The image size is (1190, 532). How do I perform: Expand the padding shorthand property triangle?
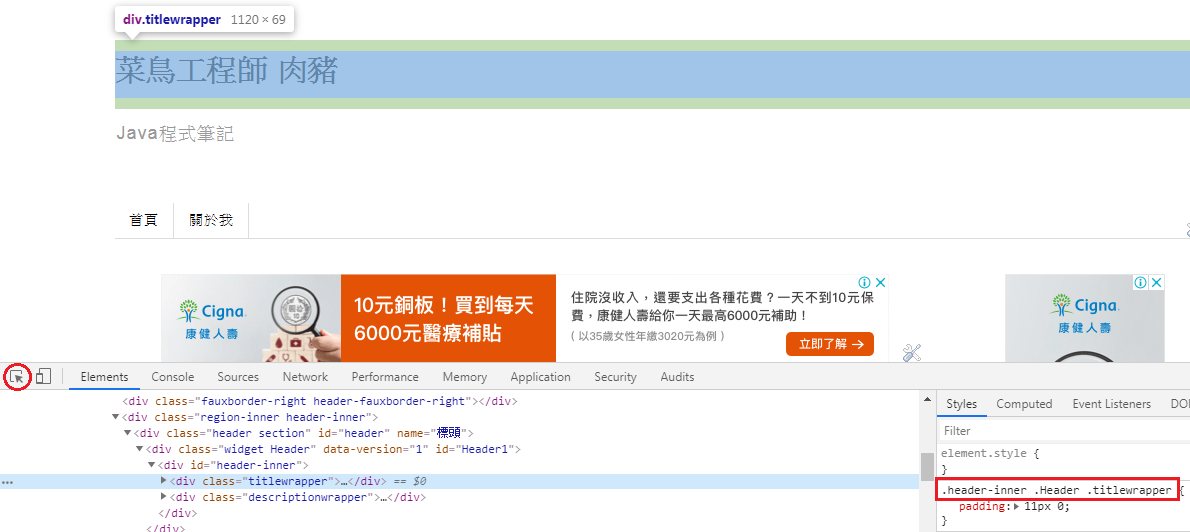click(1017, 507)
